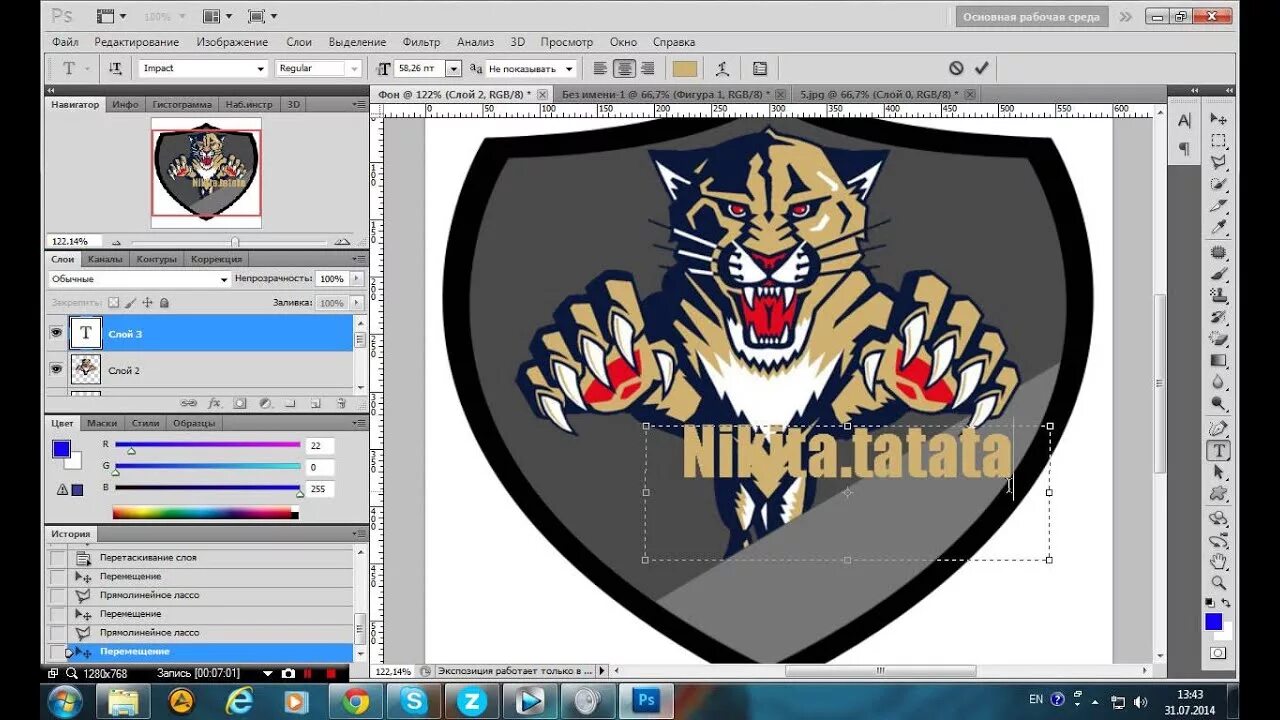Open the font size dropdown

click(x=453, y=68)
